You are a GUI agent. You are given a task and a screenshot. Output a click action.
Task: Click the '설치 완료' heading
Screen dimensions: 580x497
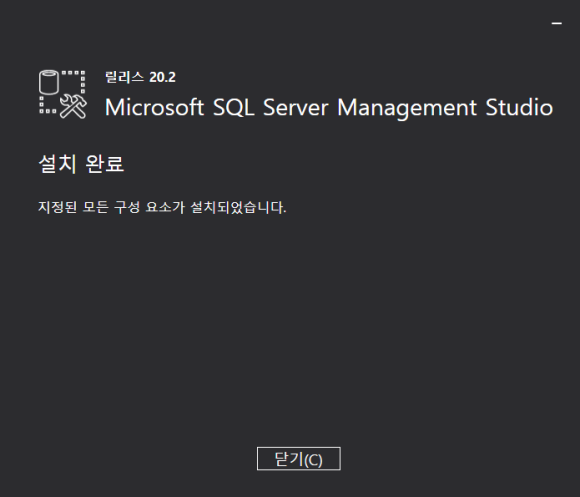pos(81,163)
